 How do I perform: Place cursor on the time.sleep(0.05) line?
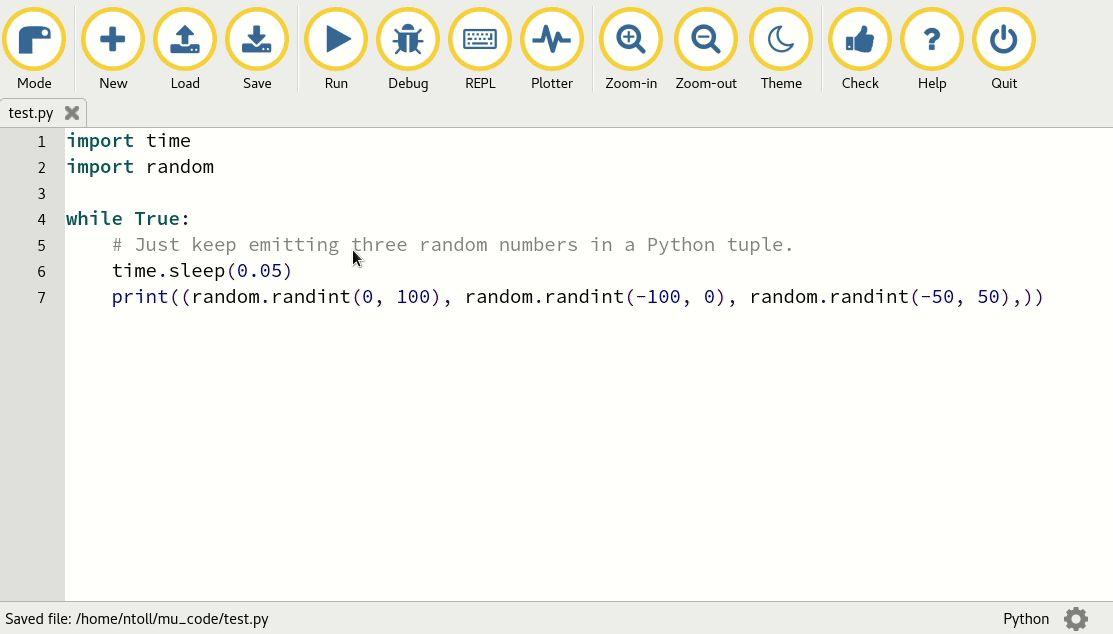[202, 271]
